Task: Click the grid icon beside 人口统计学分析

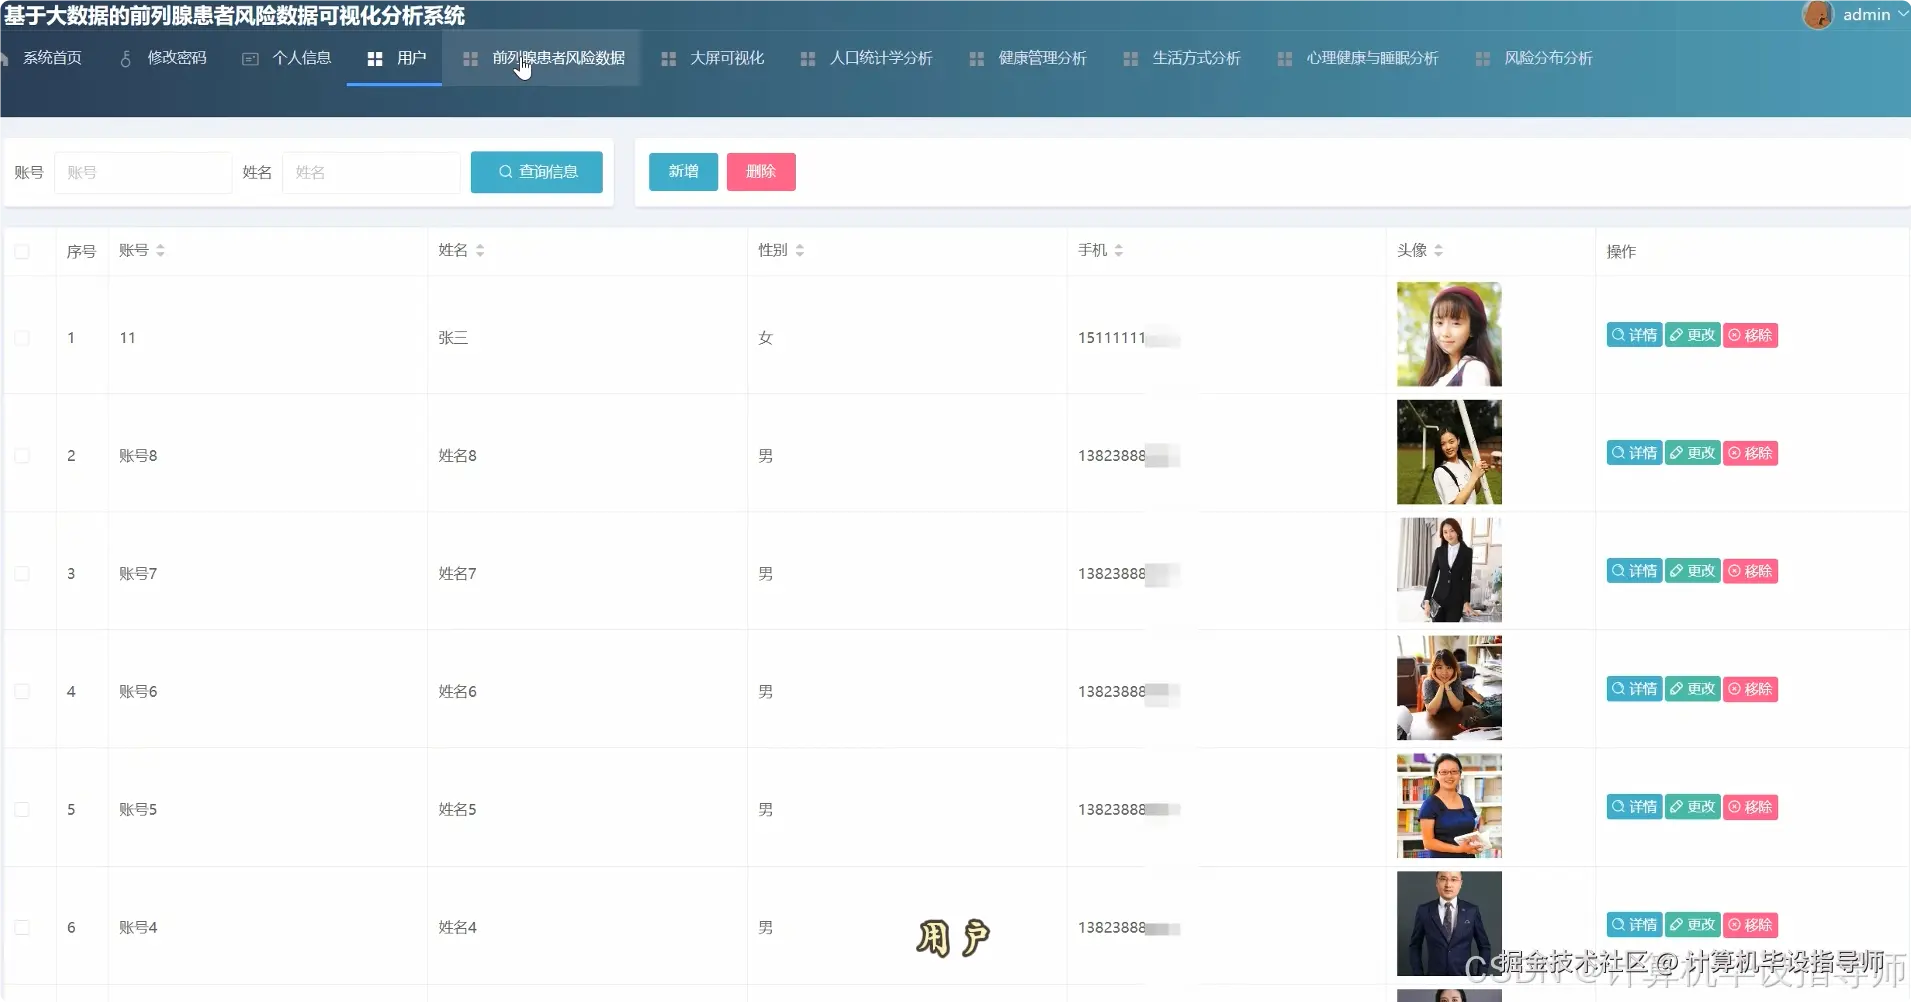Action: pyautogui.click(x=808, y=59)
